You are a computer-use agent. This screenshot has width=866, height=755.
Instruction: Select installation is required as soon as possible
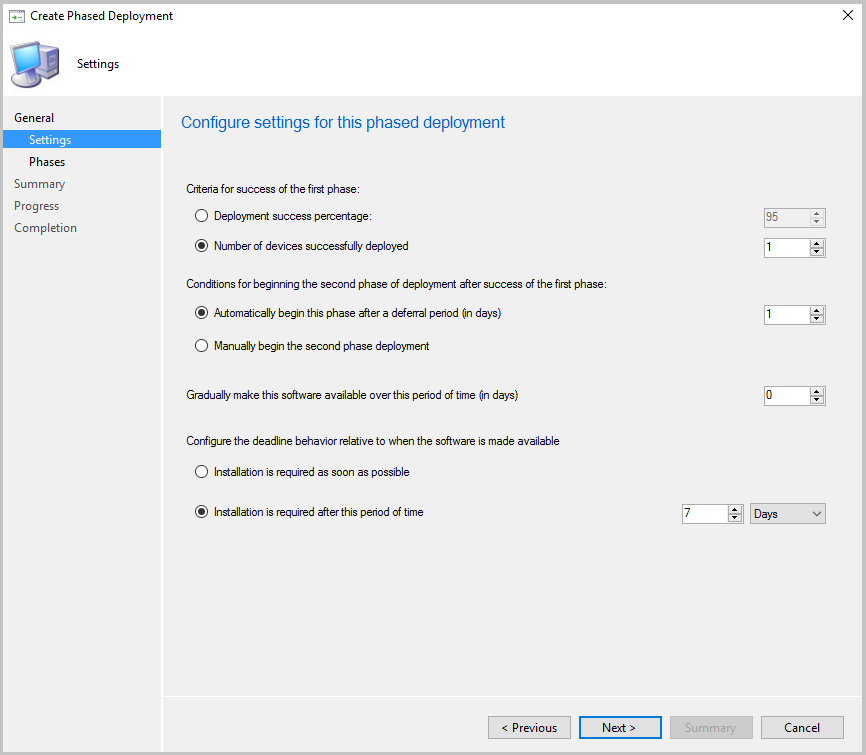(201, 471)
